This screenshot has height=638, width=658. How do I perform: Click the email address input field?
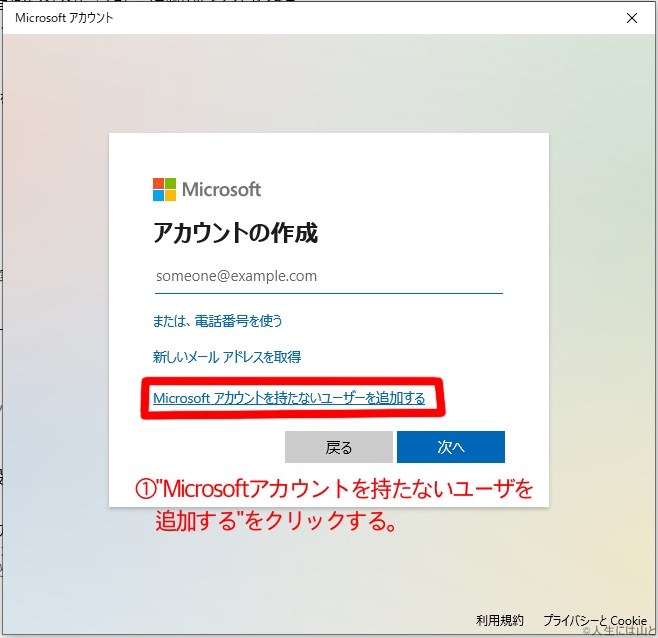(x=329, y=277)
